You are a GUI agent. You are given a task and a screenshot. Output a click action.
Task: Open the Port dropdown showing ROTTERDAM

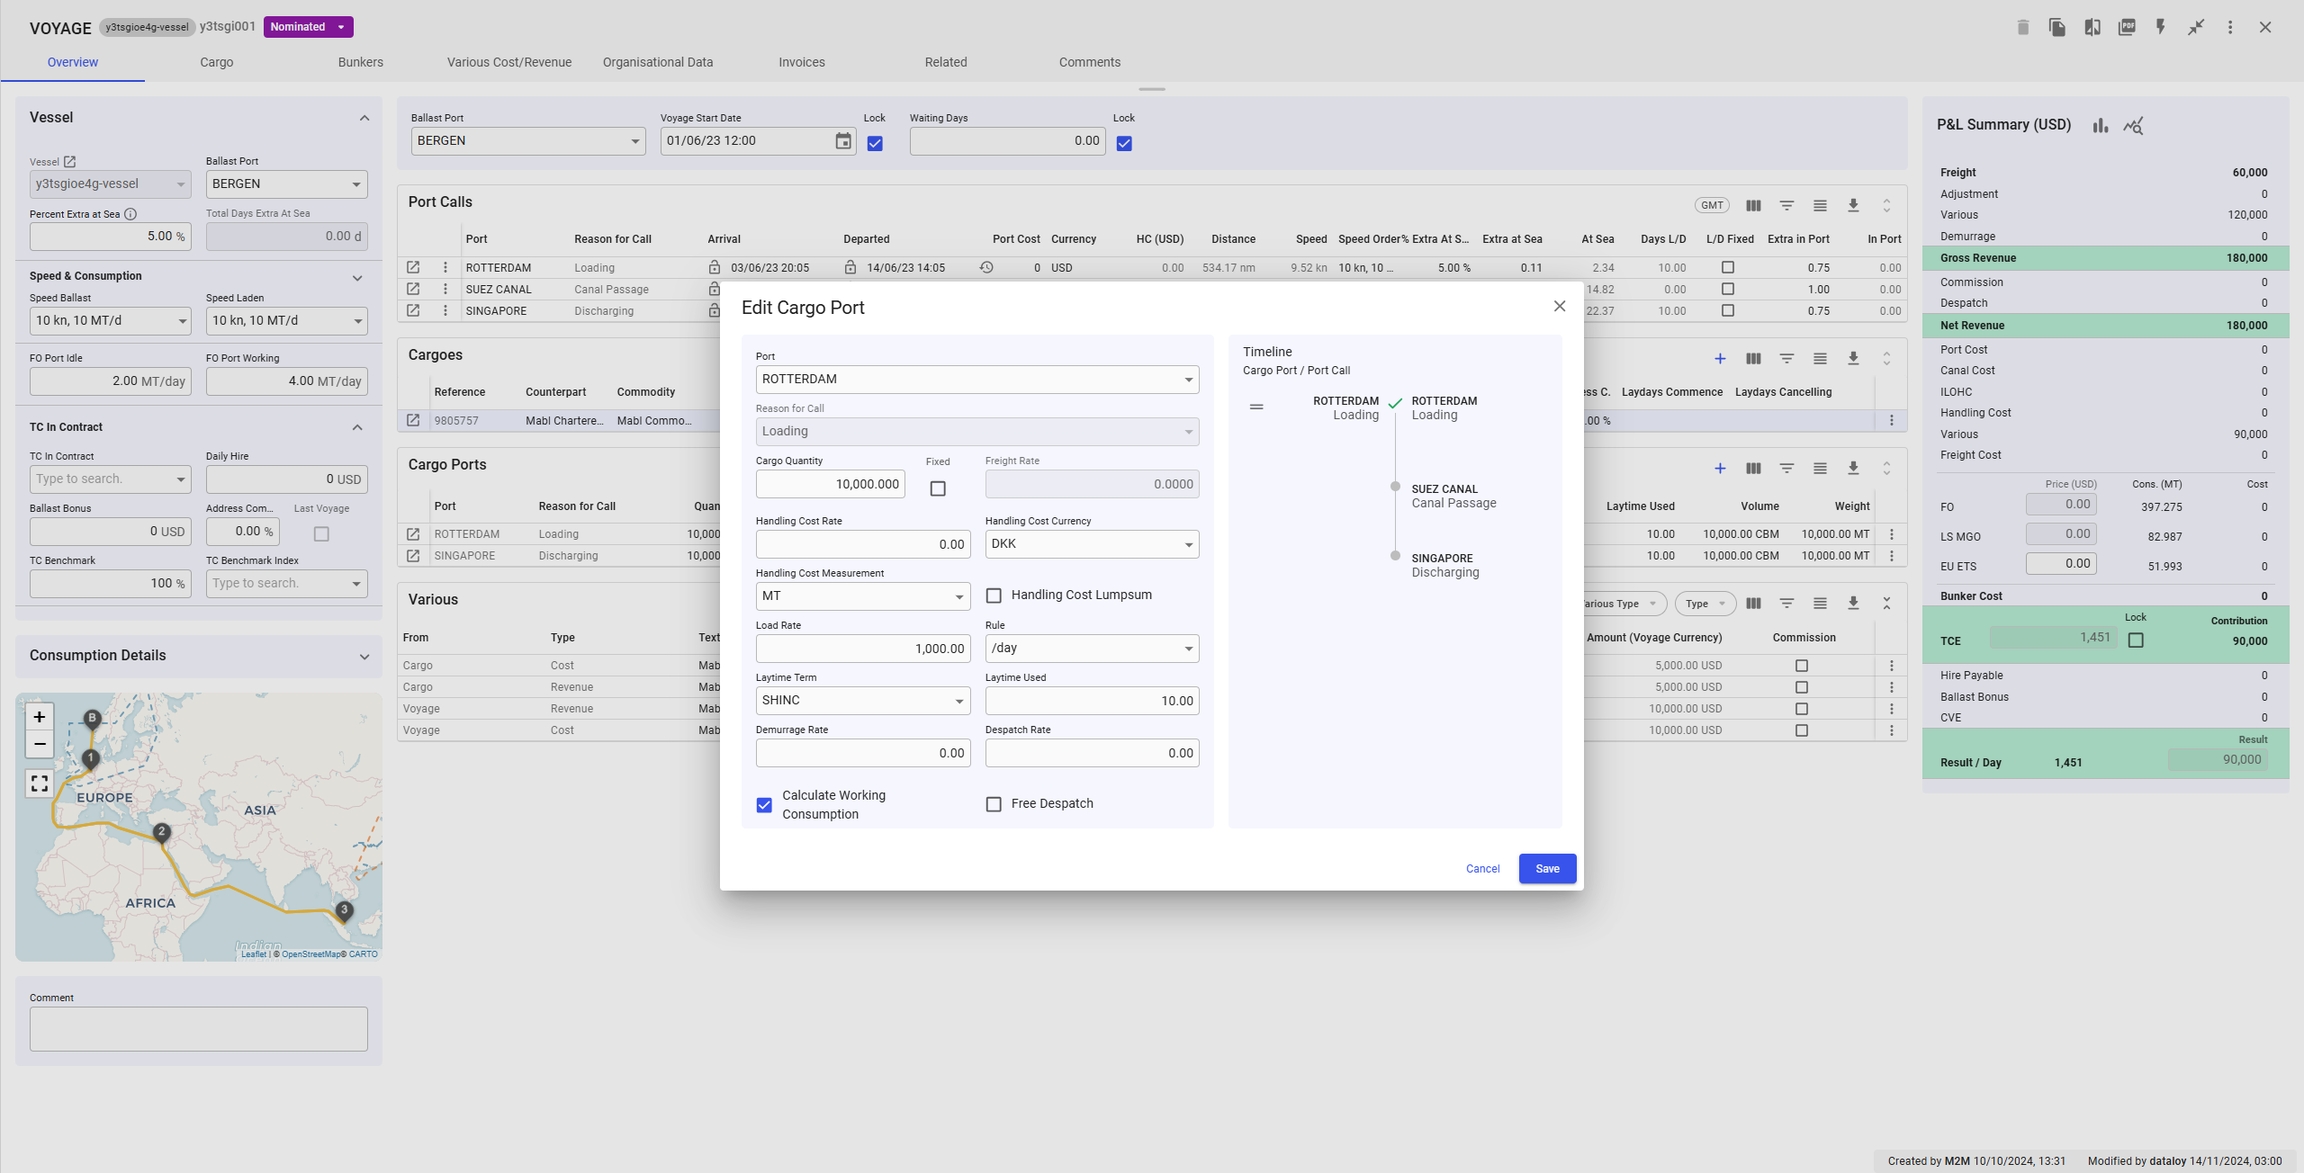click(976, 379)
